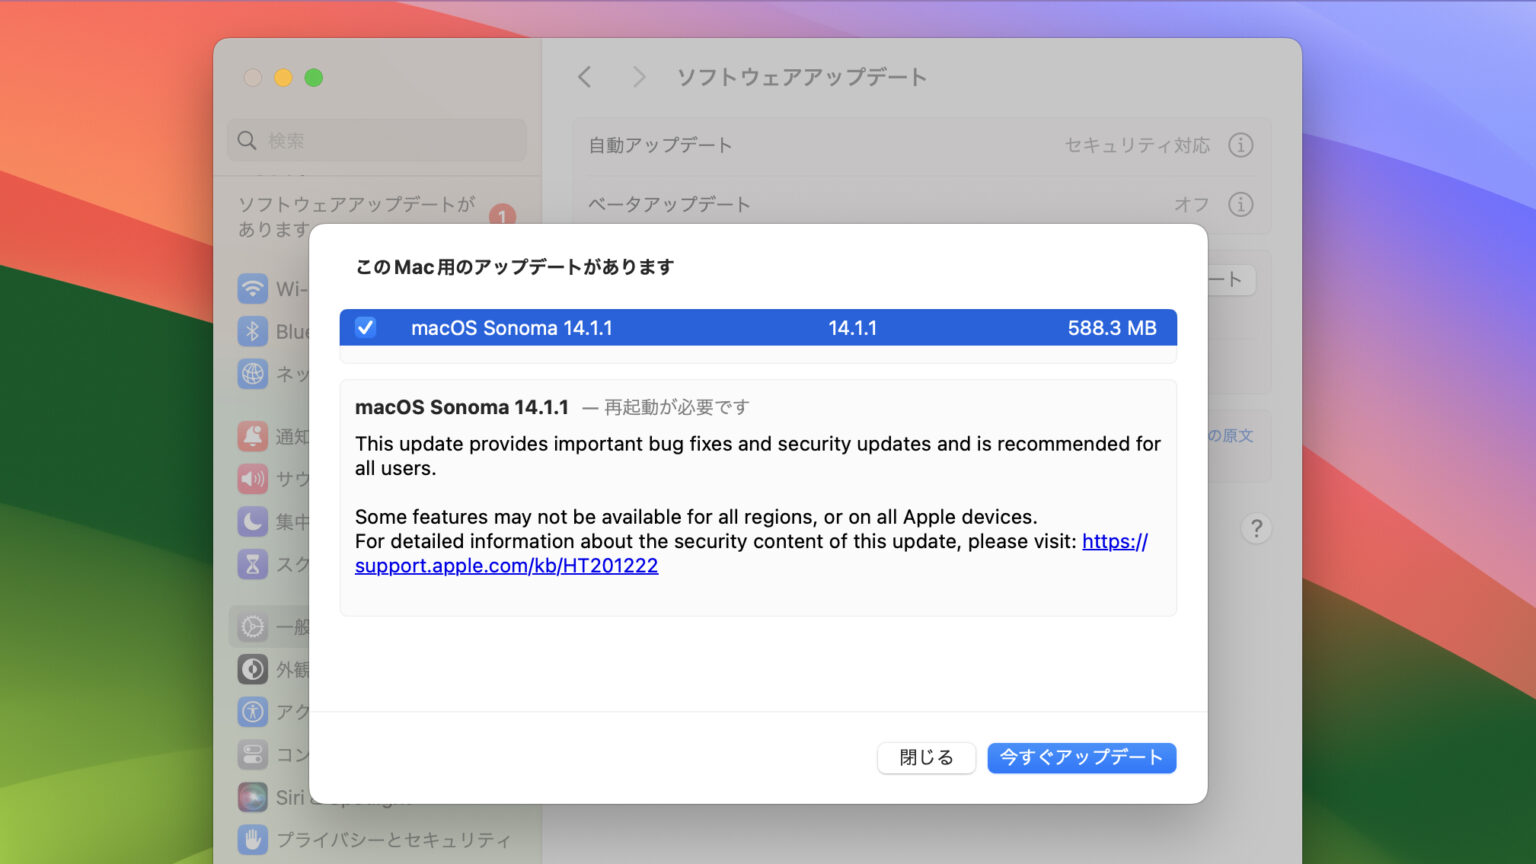Show info for ベータアップデート via the (i) button

[1241, 204]
